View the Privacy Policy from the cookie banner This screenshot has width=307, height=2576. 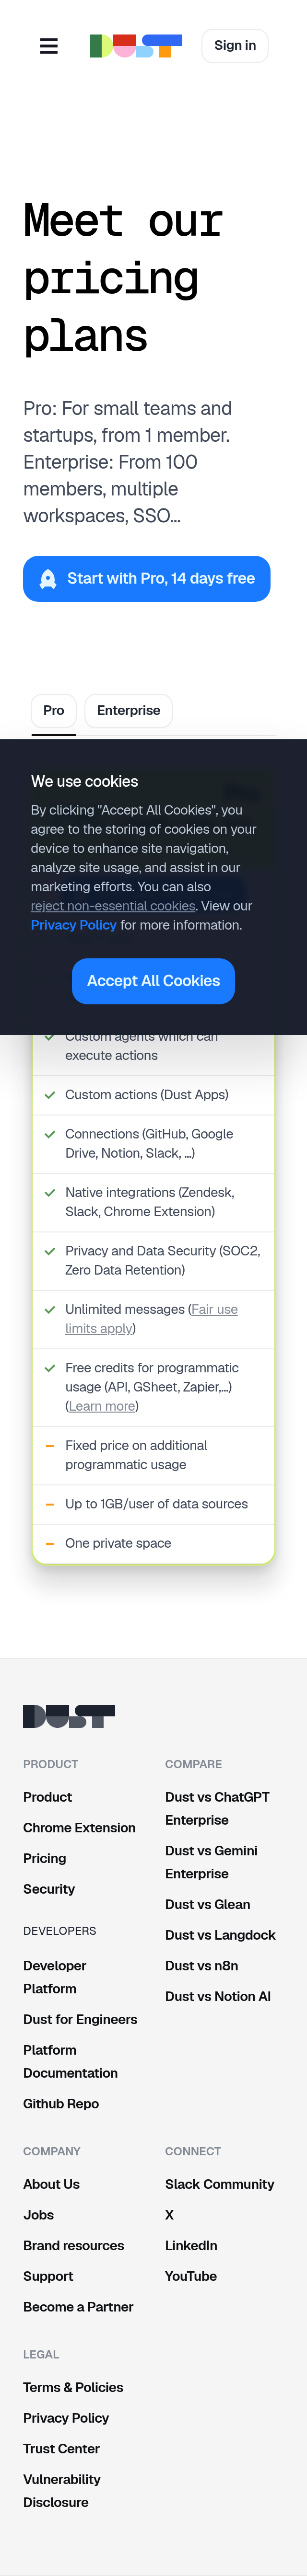tap(73, 925)
